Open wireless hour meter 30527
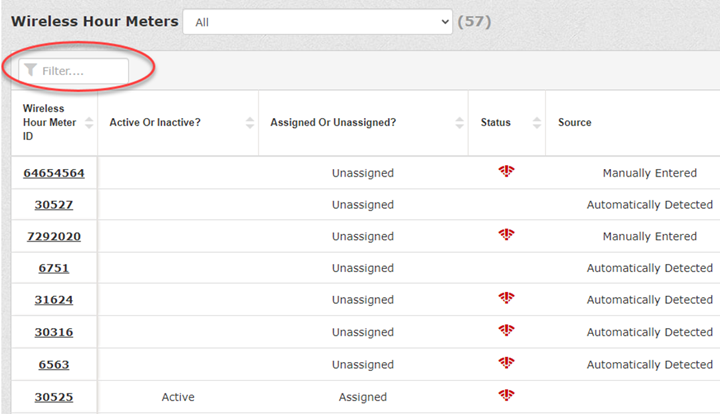 coord(54,205)
